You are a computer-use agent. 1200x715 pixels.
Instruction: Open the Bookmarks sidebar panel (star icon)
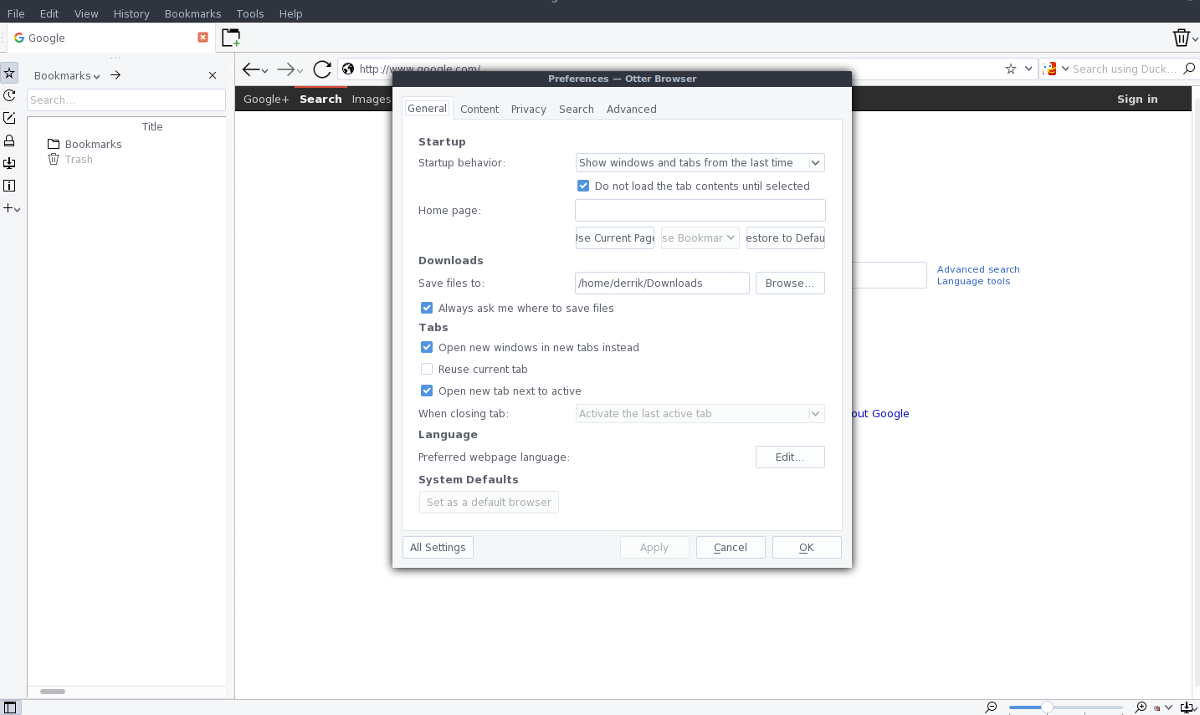pos(10,72)
